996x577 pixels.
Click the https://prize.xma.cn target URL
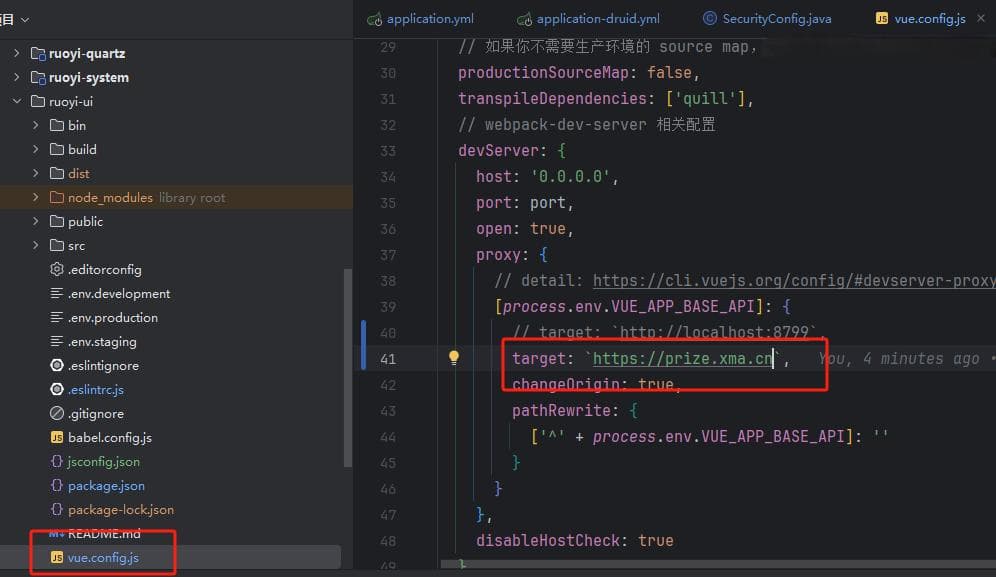682,358
